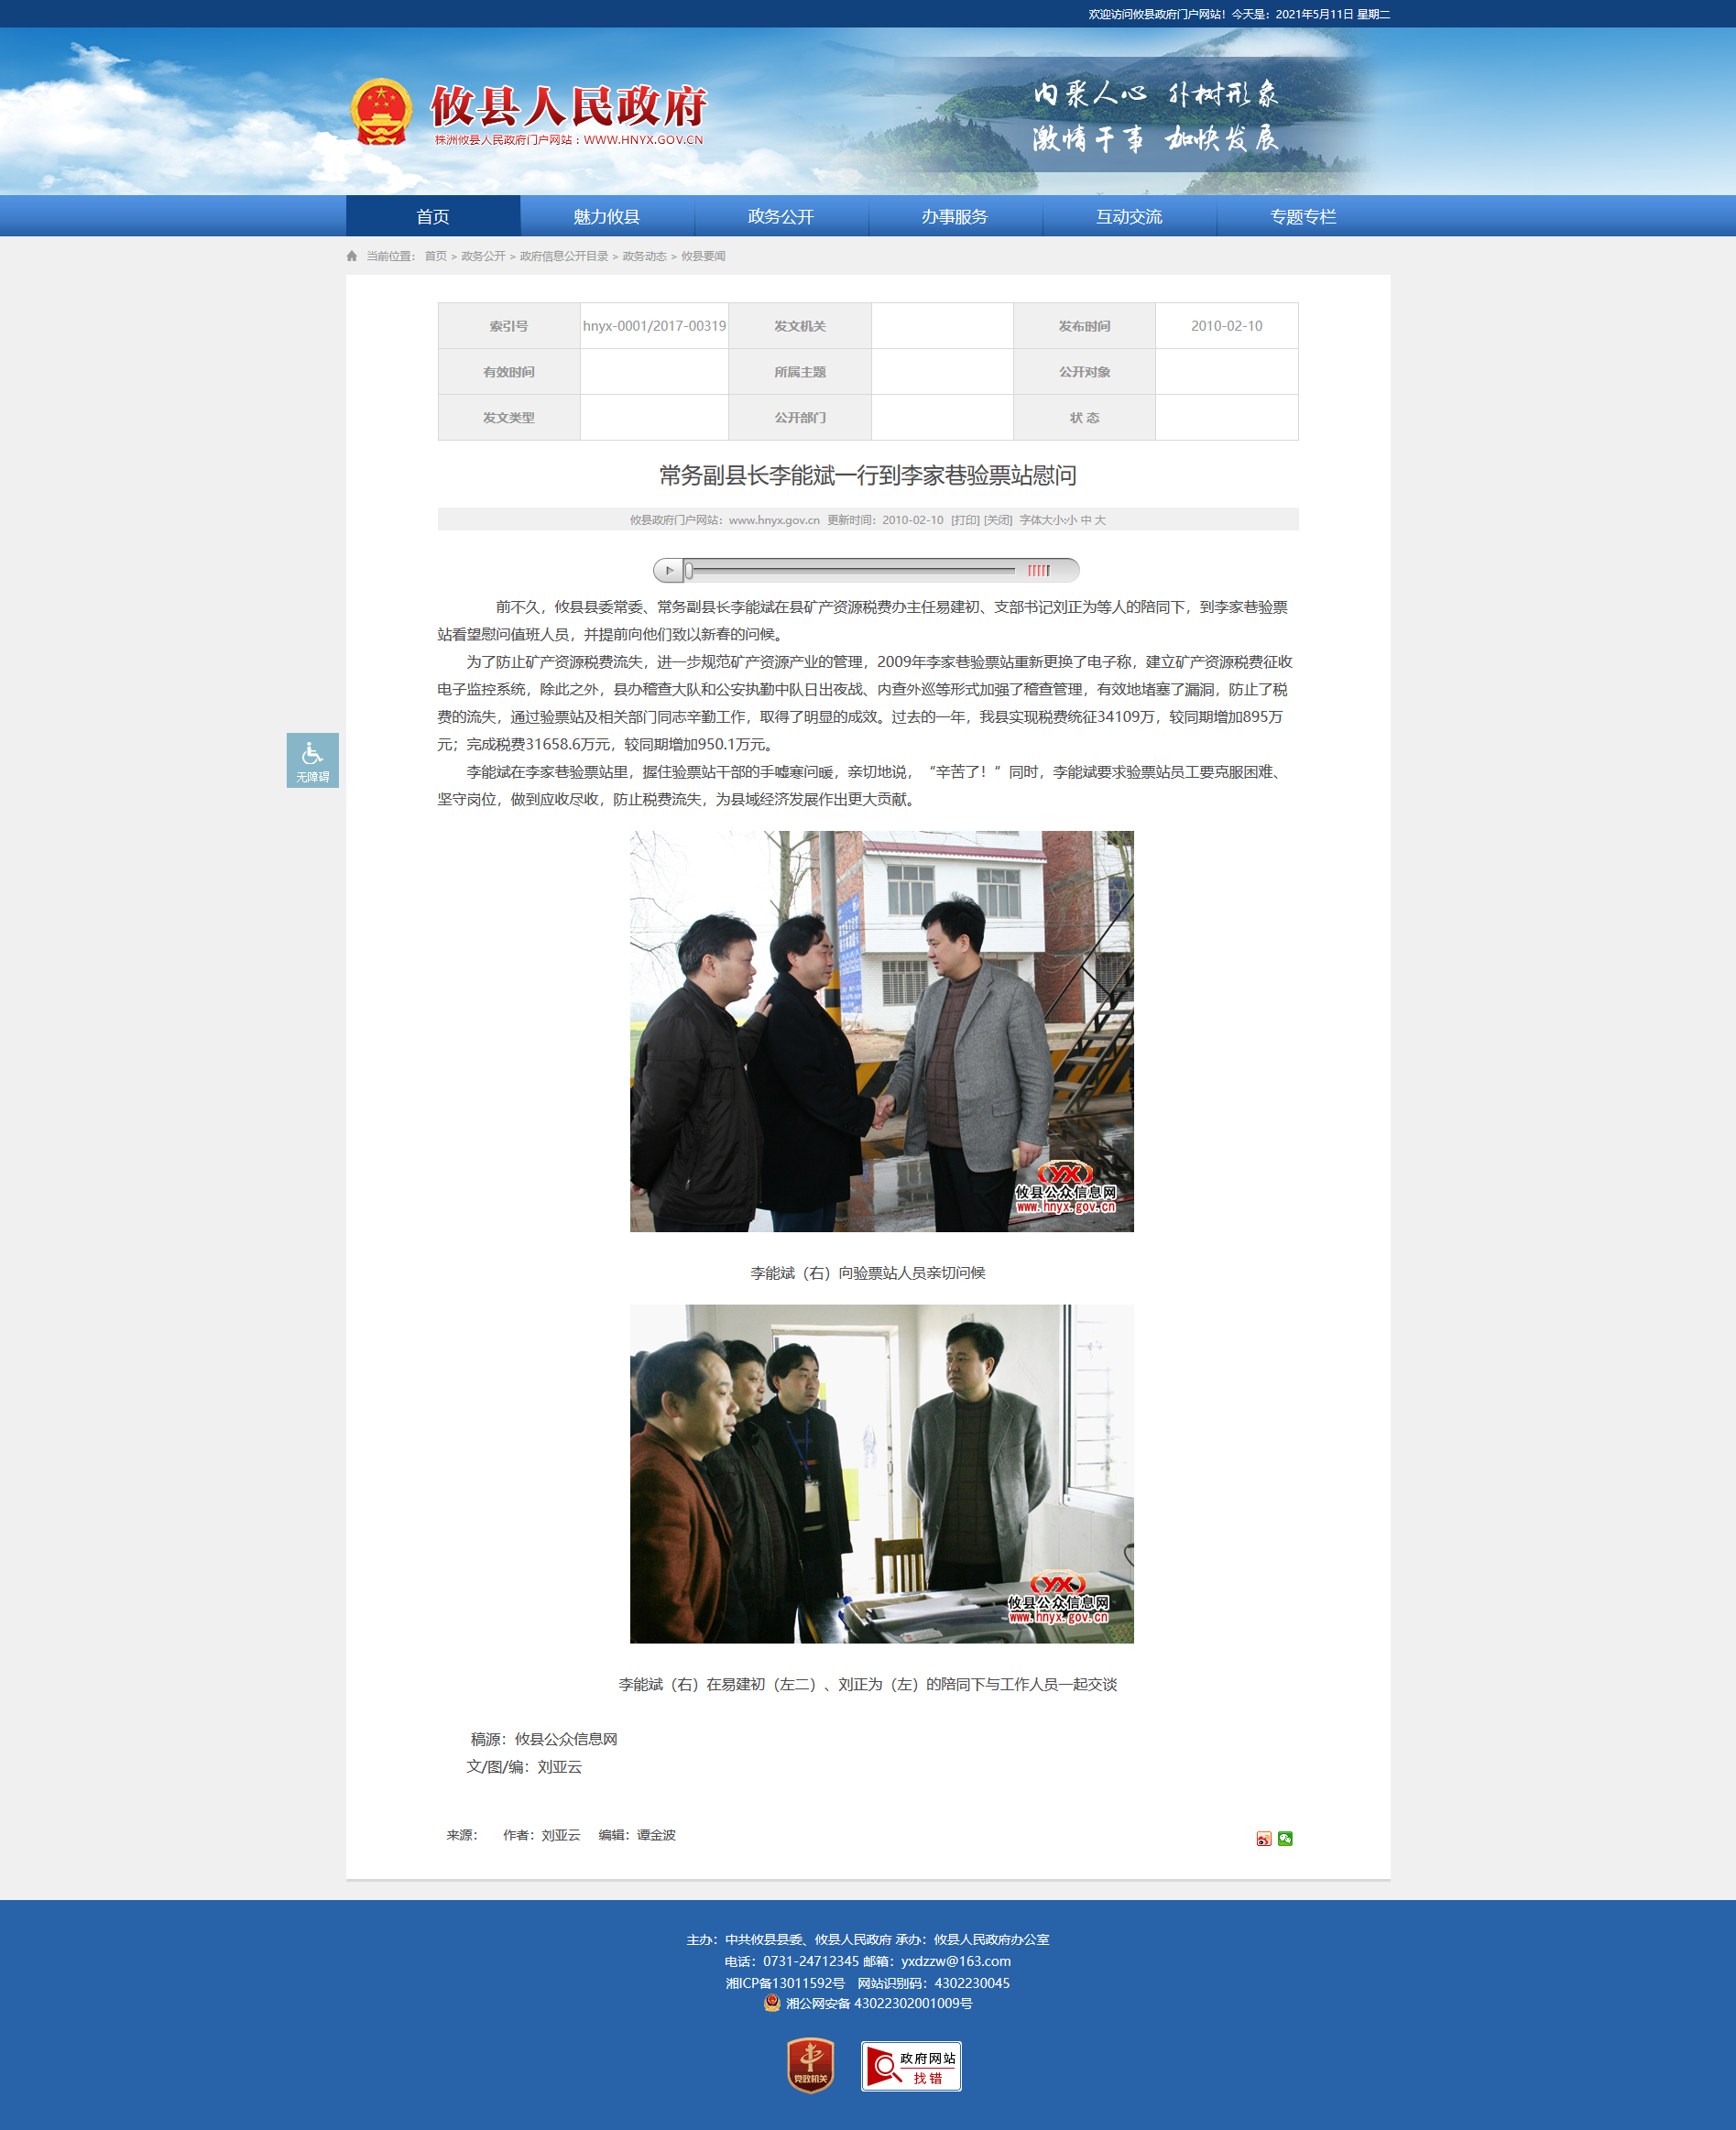Open the 政府网站找错 error report badge
1736x2130 pixels.
point(911,2066)
